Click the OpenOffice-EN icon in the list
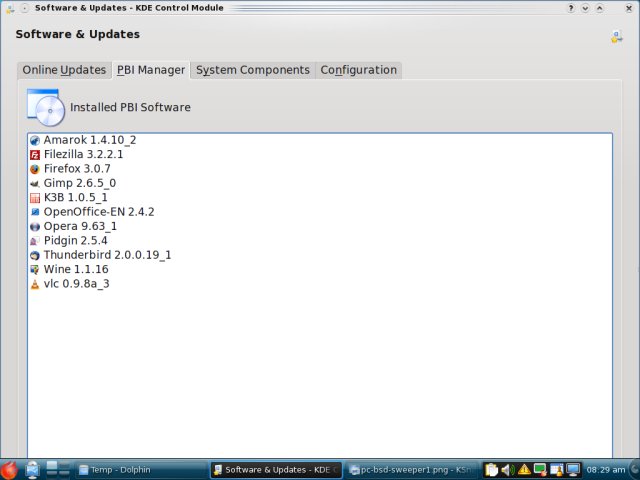 click(x=35, y=212)
